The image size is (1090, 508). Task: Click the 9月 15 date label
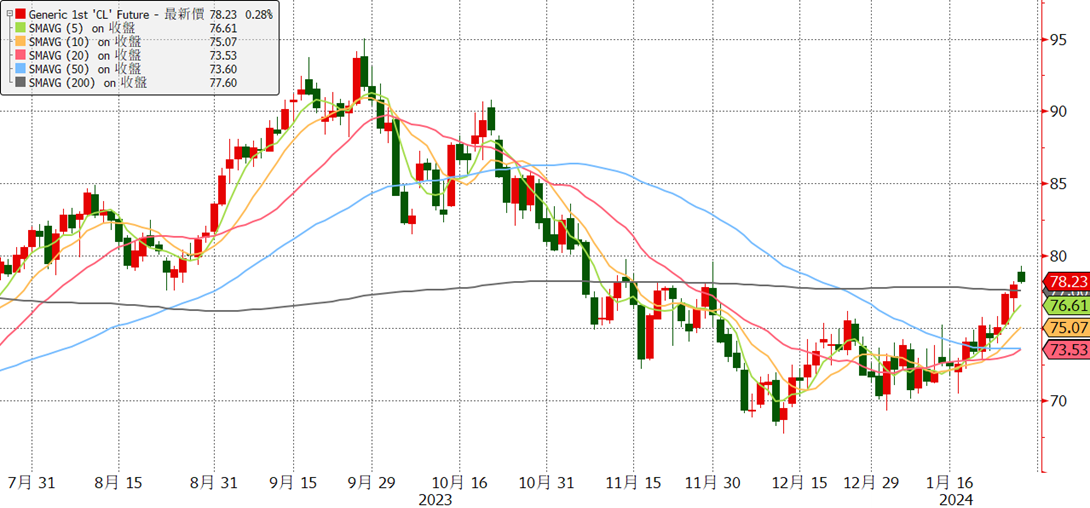(x=293, y=482)
